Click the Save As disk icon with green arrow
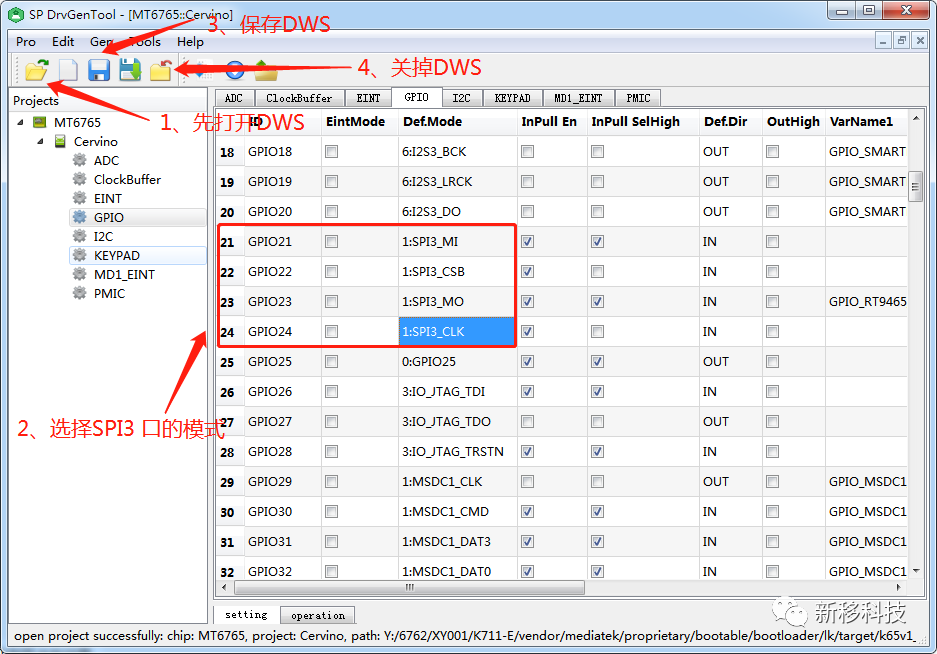937x654 pixels. point(130,70)
